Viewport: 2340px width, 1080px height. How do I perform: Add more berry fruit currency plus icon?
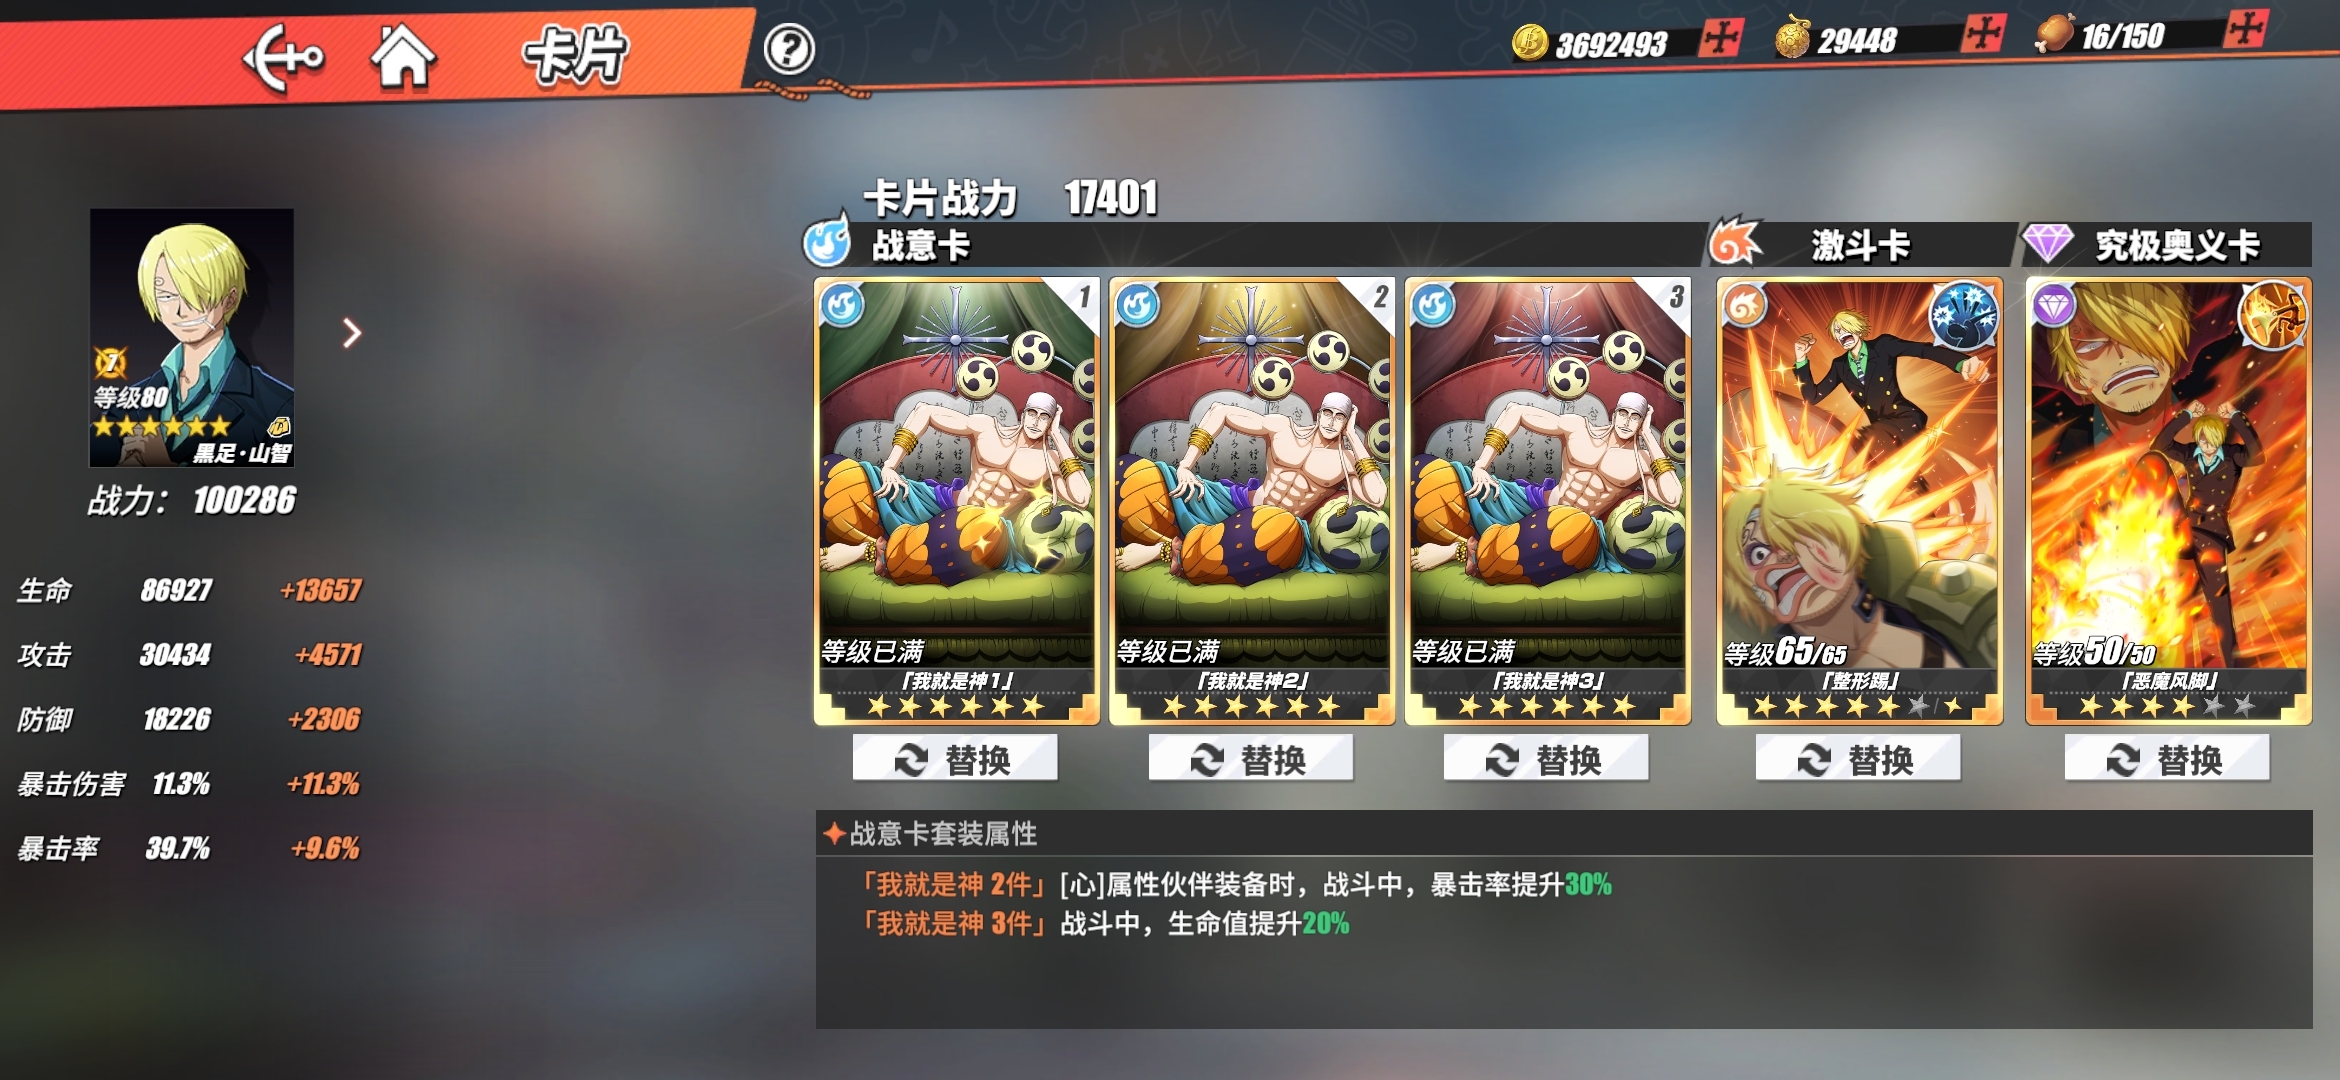1982,34
